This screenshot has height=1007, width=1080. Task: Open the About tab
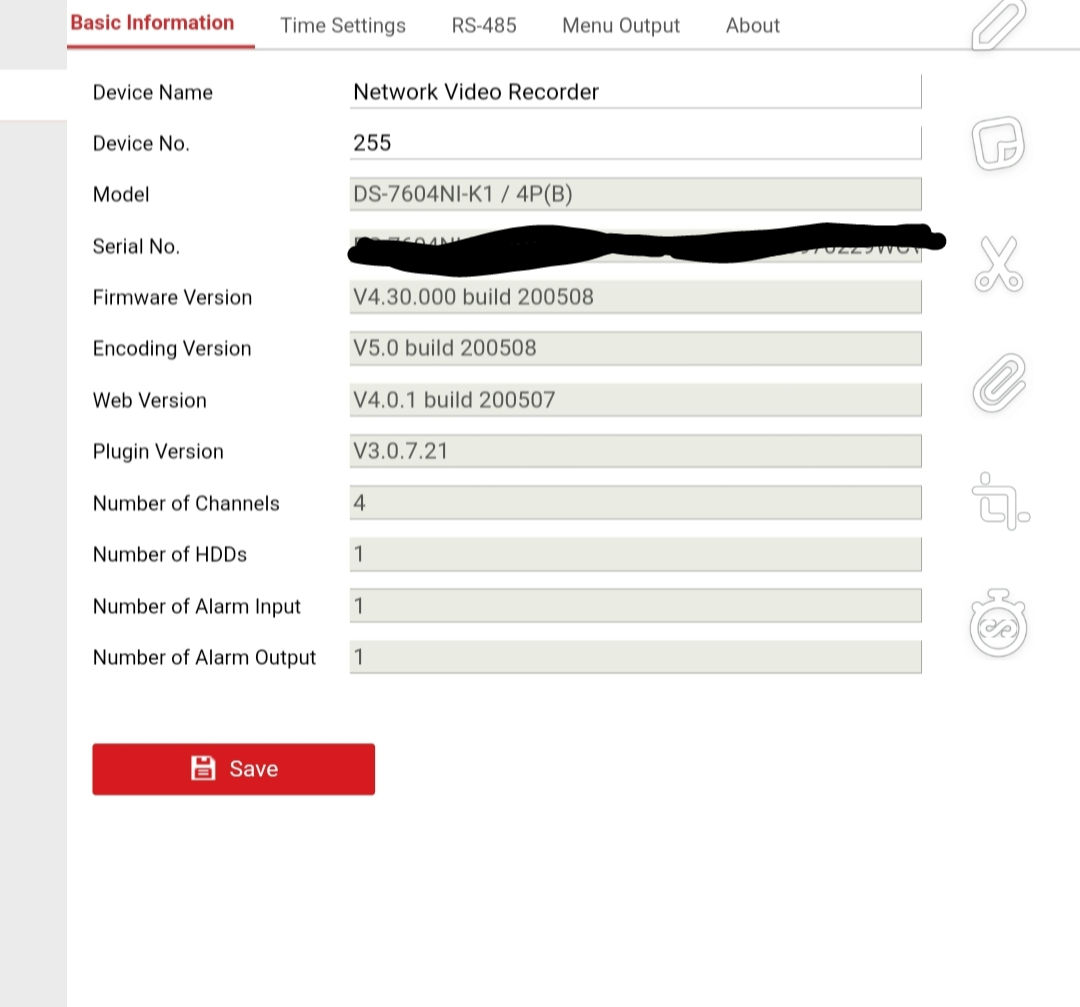(752, 26)
